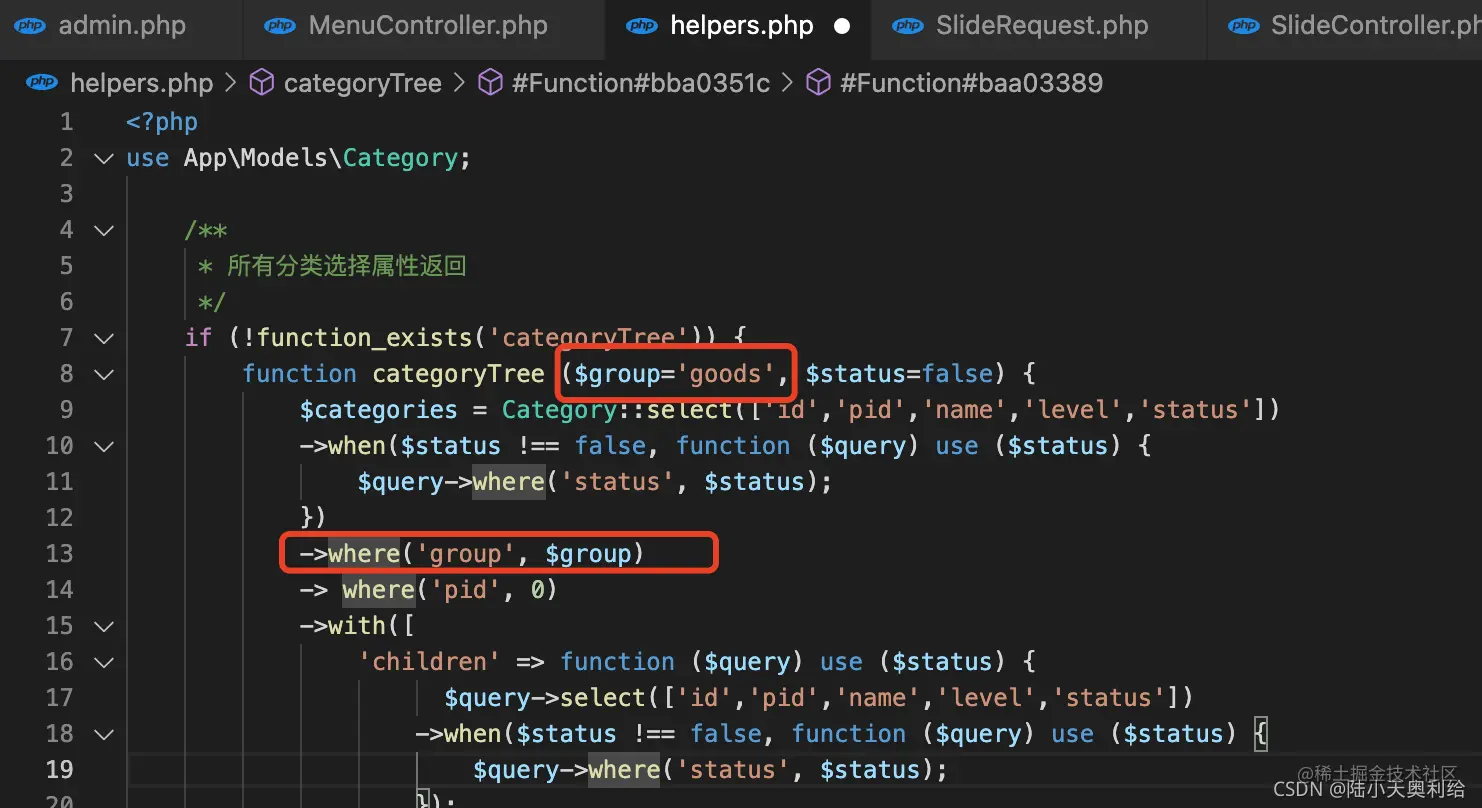Fold the with array at line 15
1482x808 pixels.
(x=104, y=626)
